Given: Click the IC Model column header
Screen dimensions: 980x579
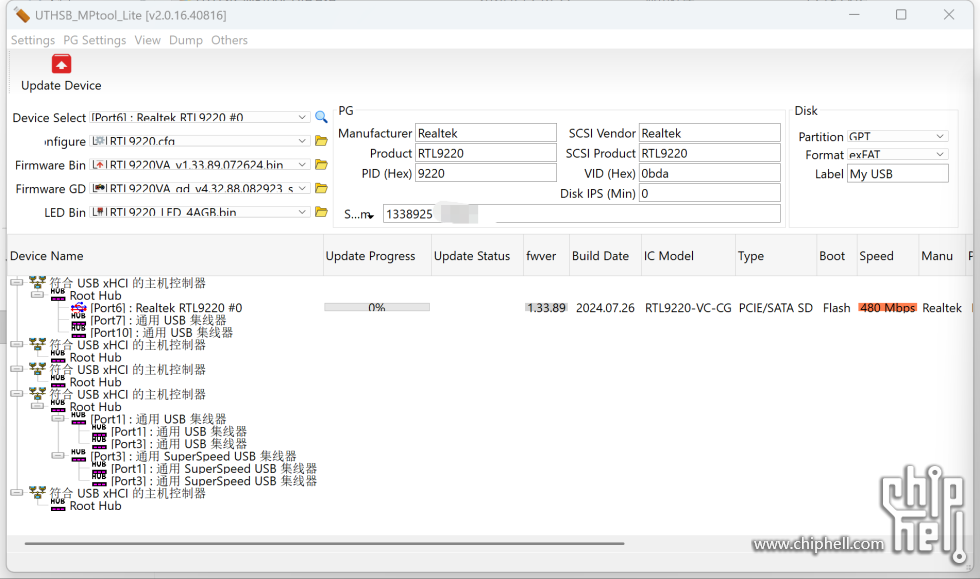Looking at the screenshot, I should (688, 256).
